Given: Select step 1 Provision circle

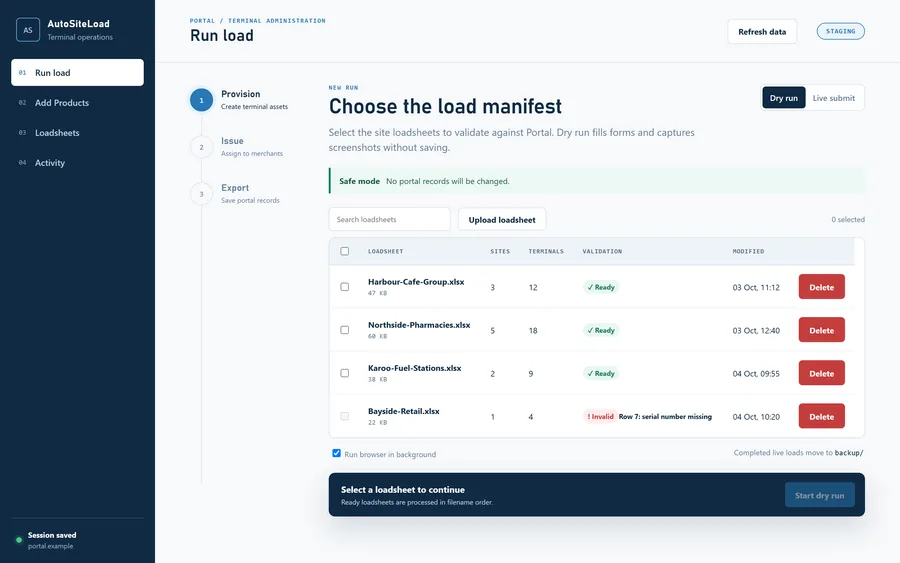Looking at the screenshot, I should click(x=201, y=100).
